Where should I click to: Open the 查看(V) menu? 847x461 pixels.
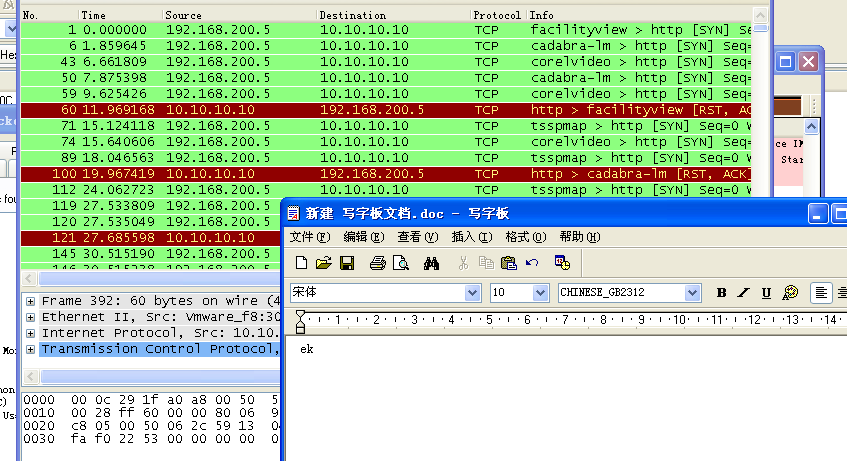pos(418,237)
